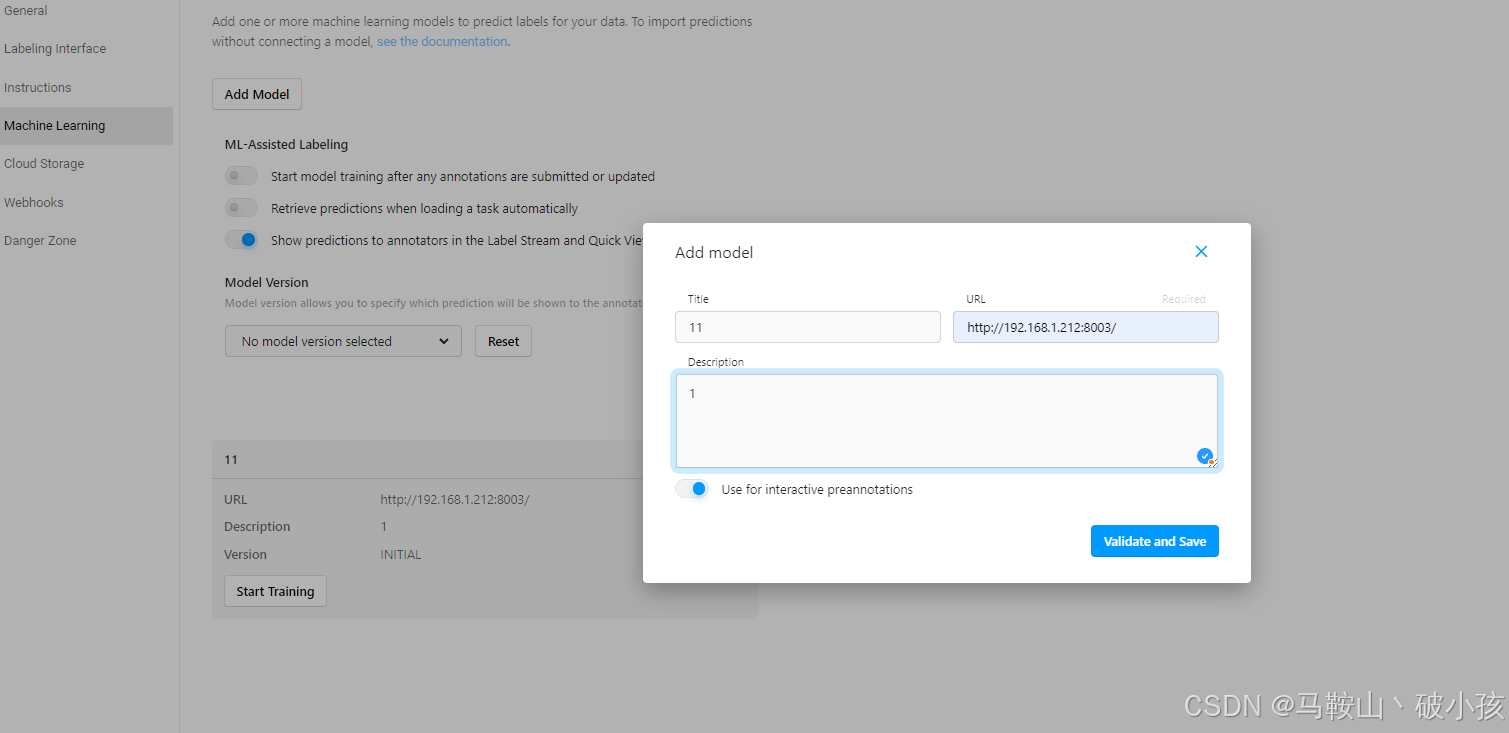This screenshot has width=1509, height=733.
Task: Enable training after annotations are submitted
Action: coord(241,175)
